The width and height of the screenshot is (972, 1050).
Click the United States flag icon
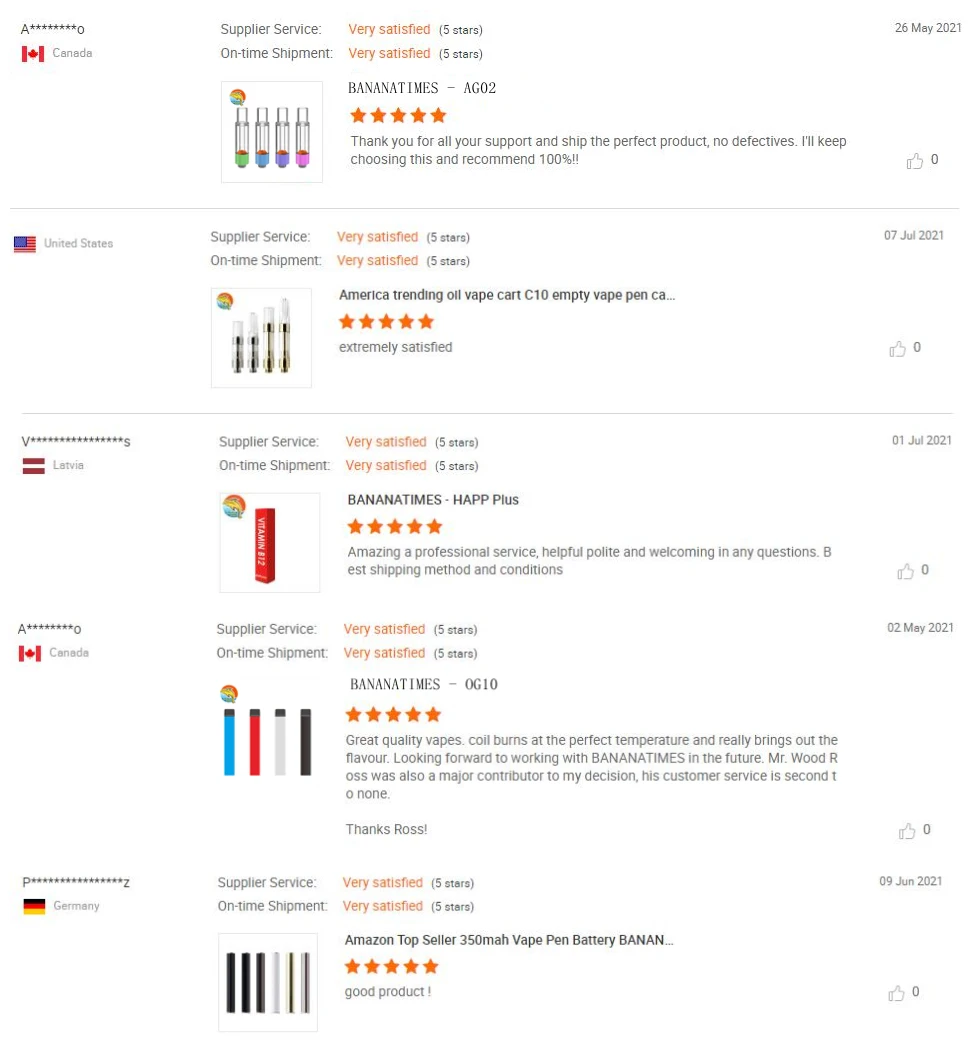point(25,244)
